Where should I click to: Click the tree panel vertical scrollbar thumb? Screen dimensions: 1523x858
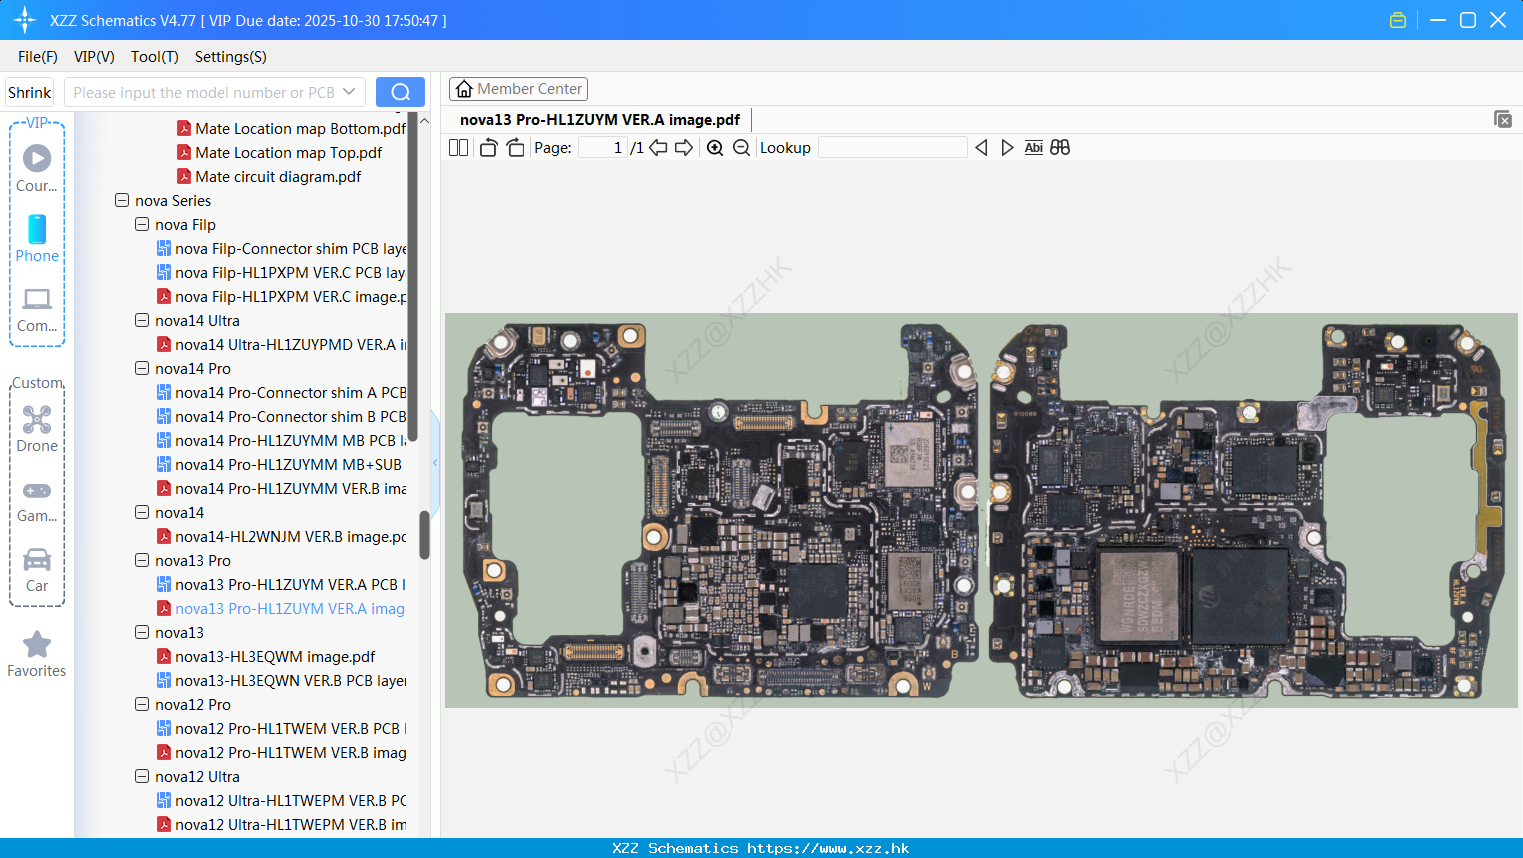(424, 535)
